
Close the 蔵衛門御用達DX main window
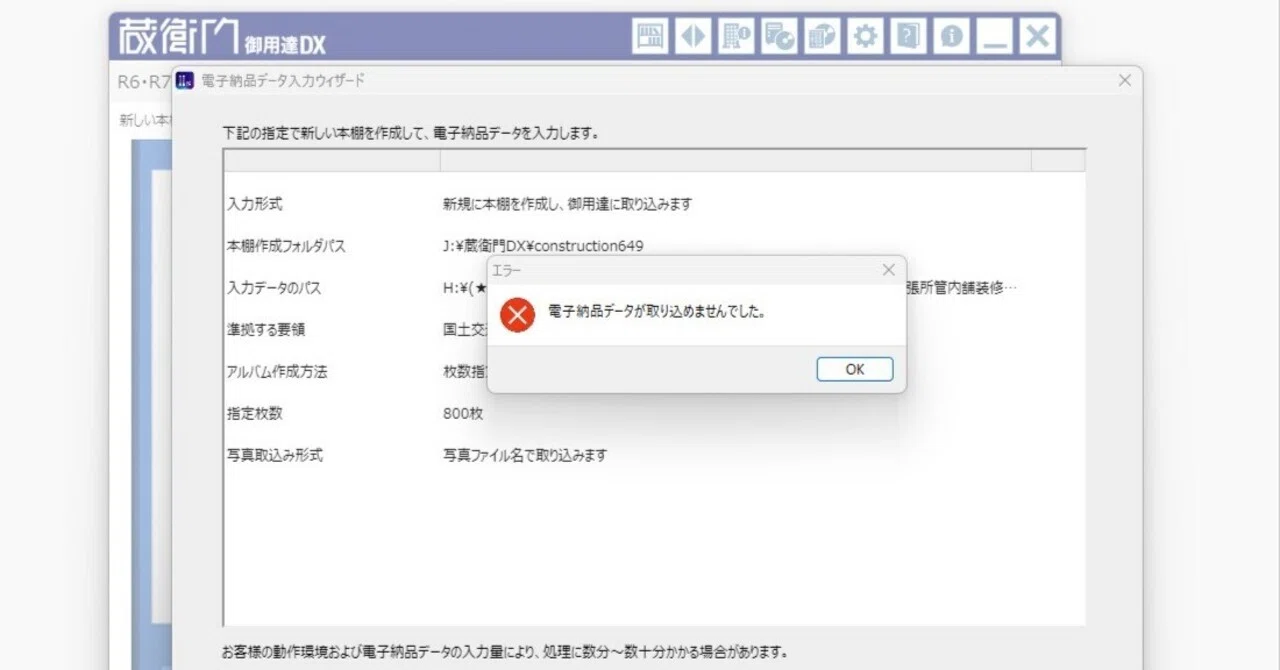[1038, 37]
